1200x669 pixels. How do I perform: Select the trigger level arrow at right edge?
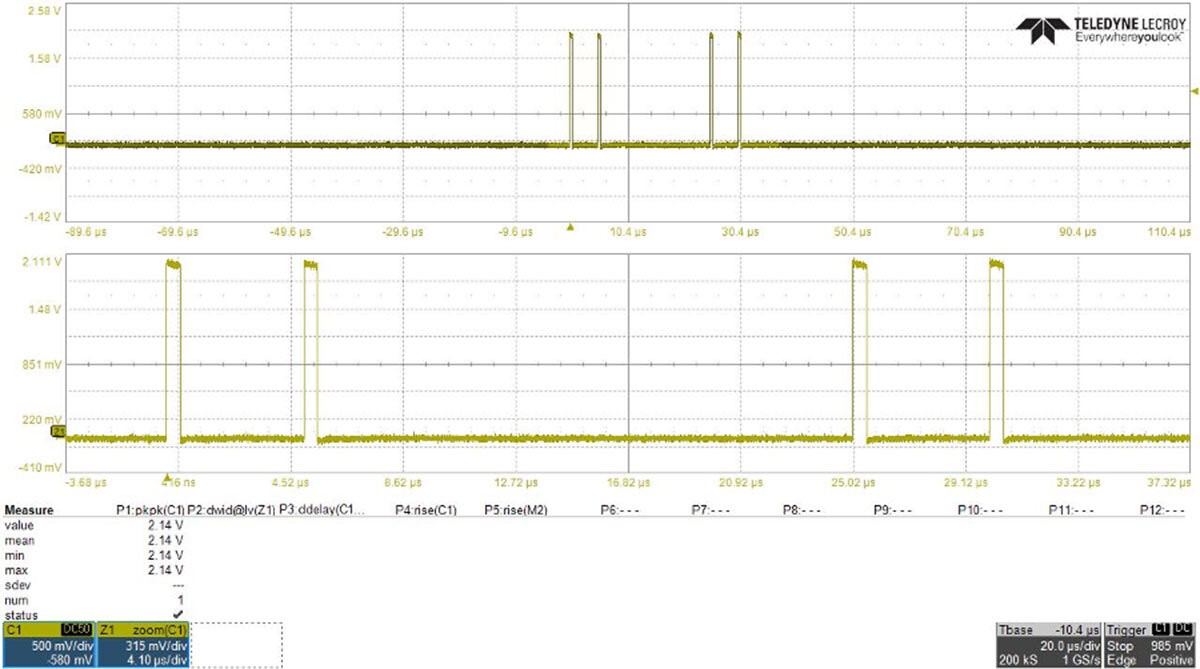[1193, 91]
